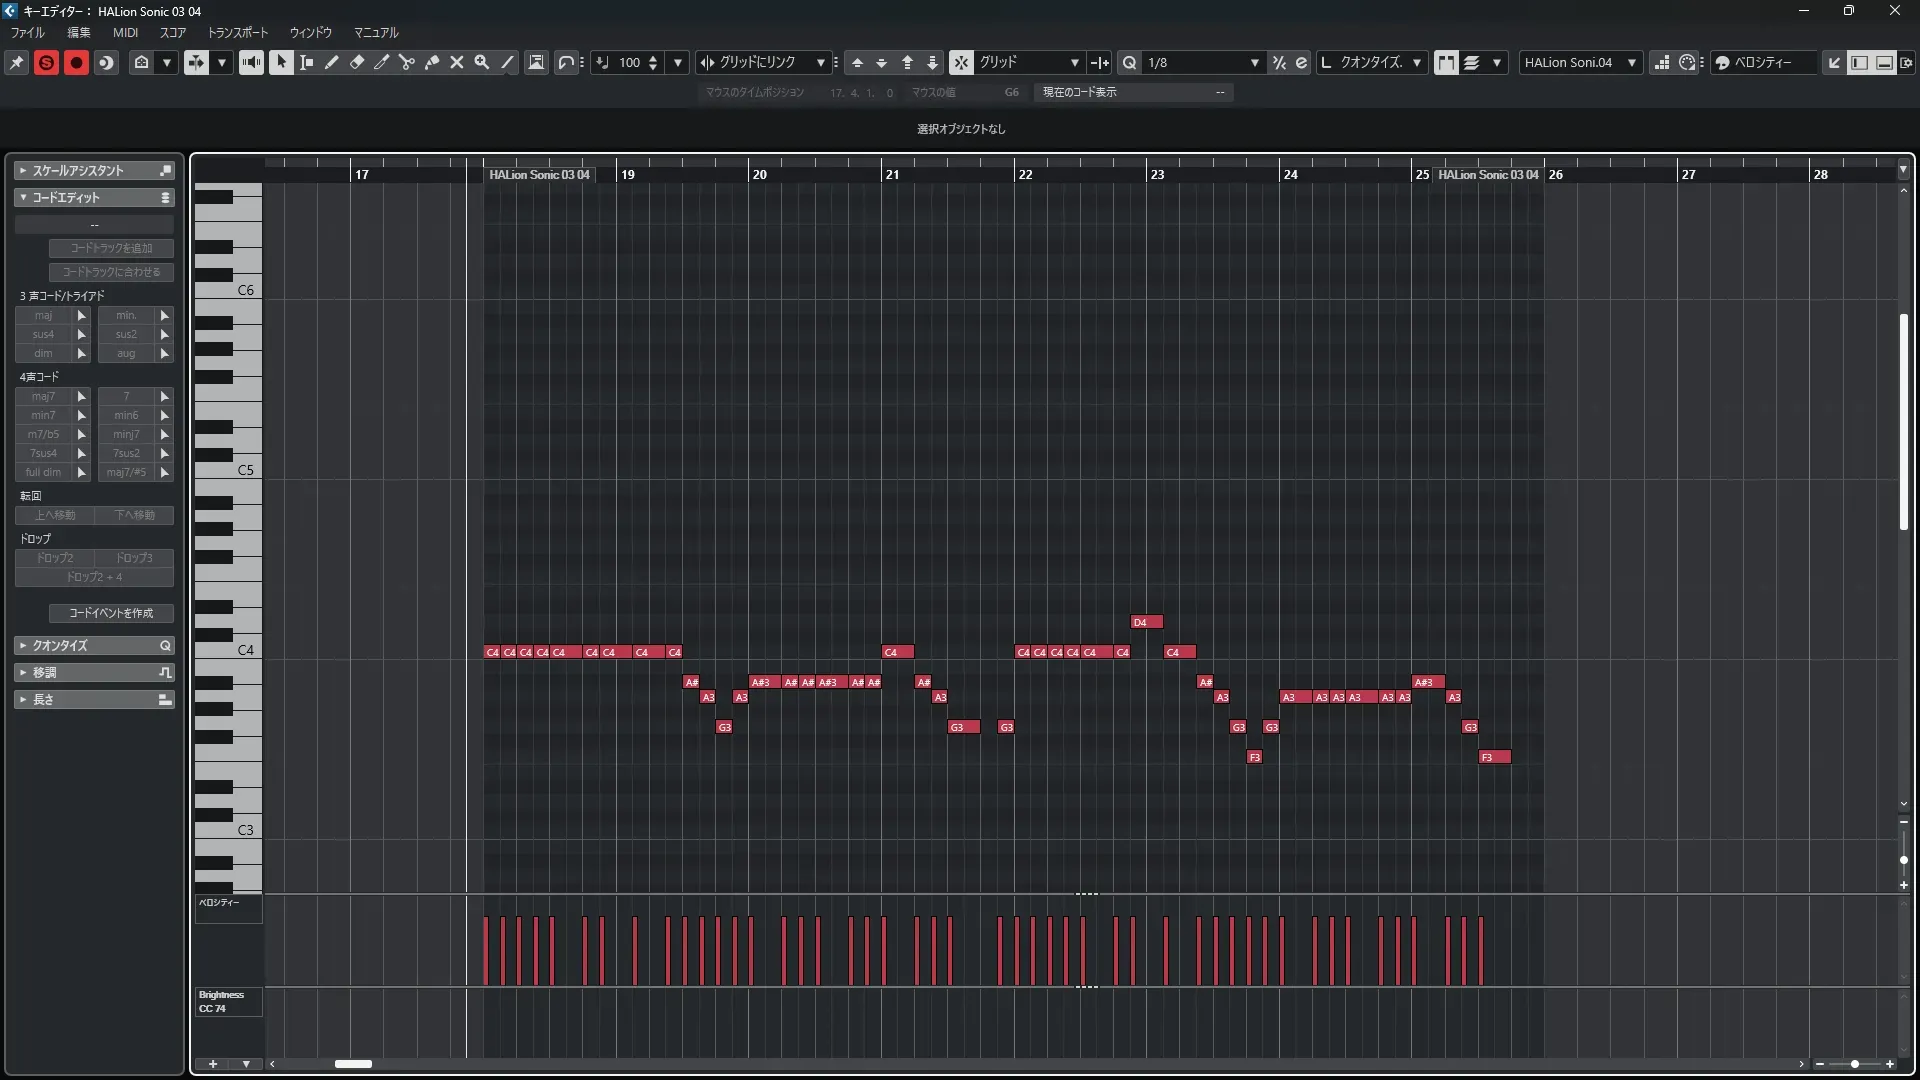Viewport: 1920px width, 1080px height.
Task: Select the Line drawing tool
Action: point(507,62)
